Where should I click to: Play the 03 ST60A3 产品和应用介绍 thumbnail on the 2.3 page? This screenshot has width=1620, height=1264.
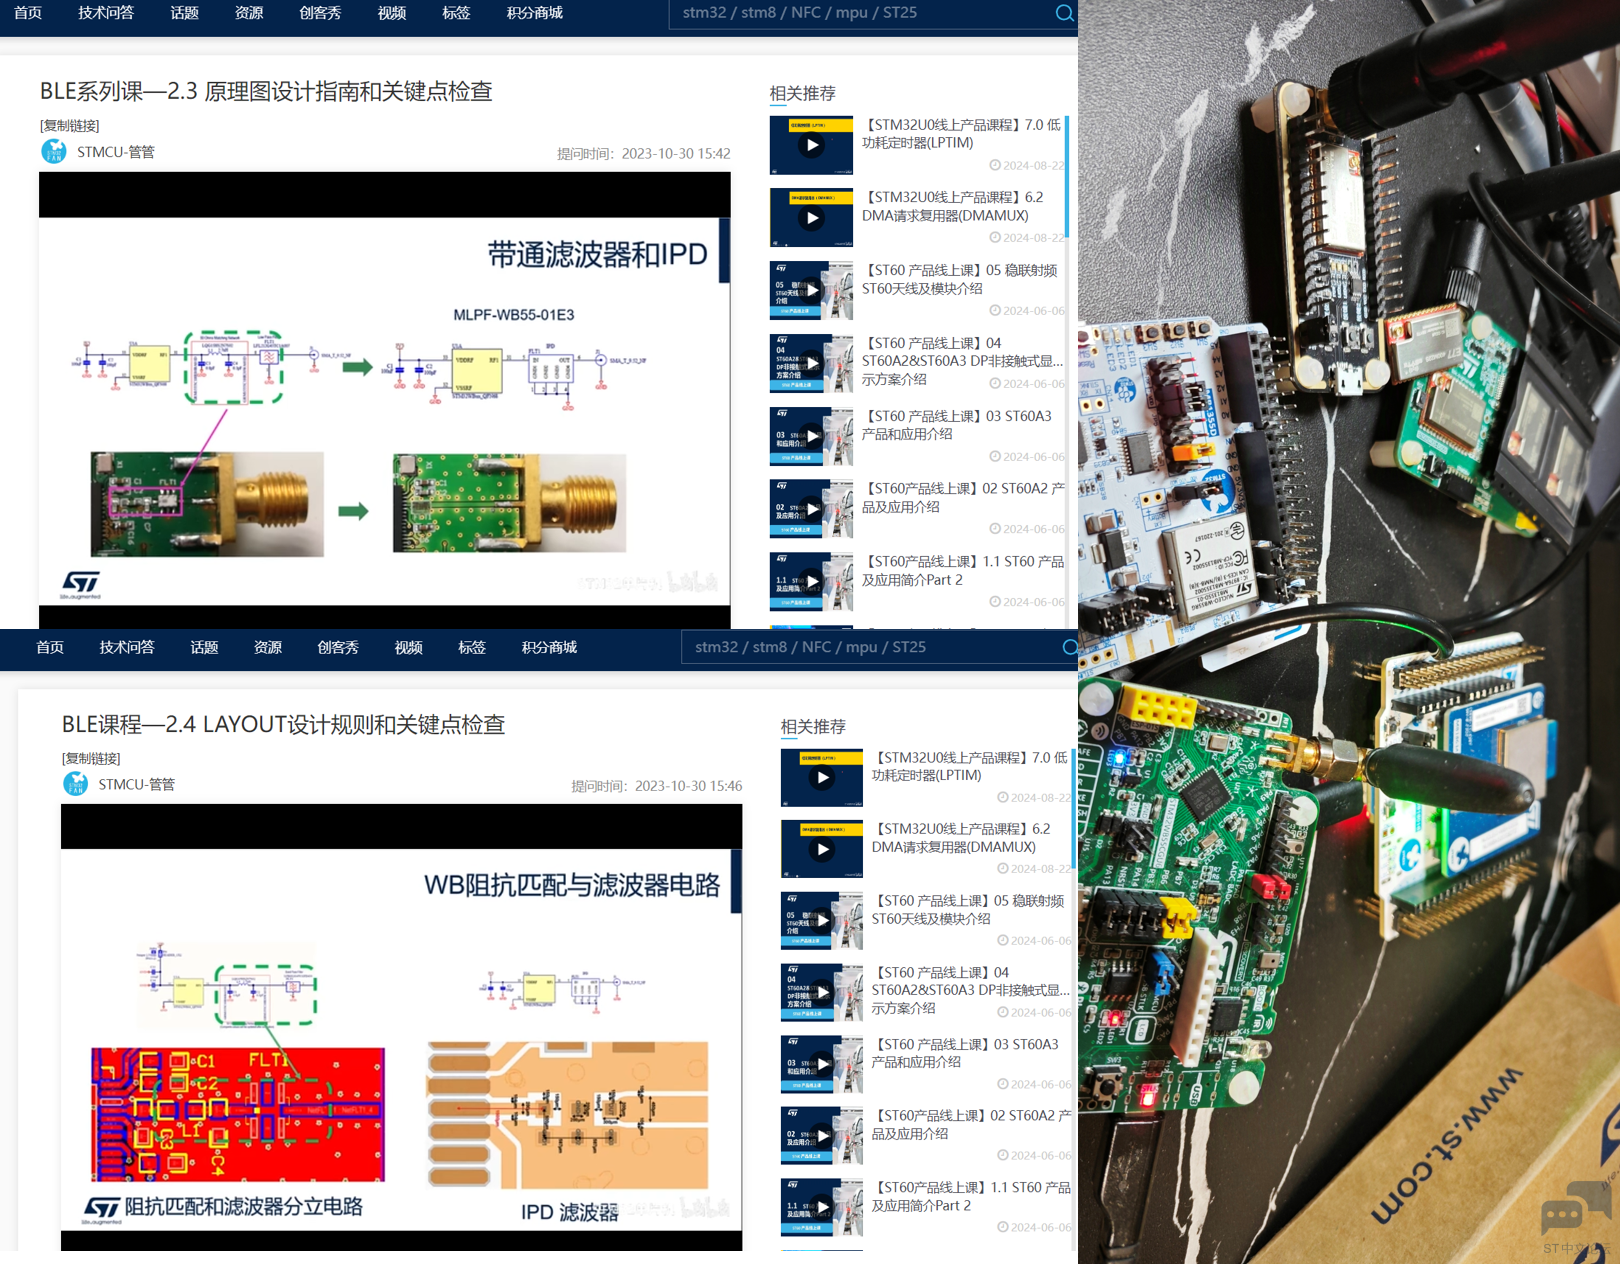point(811,436)
